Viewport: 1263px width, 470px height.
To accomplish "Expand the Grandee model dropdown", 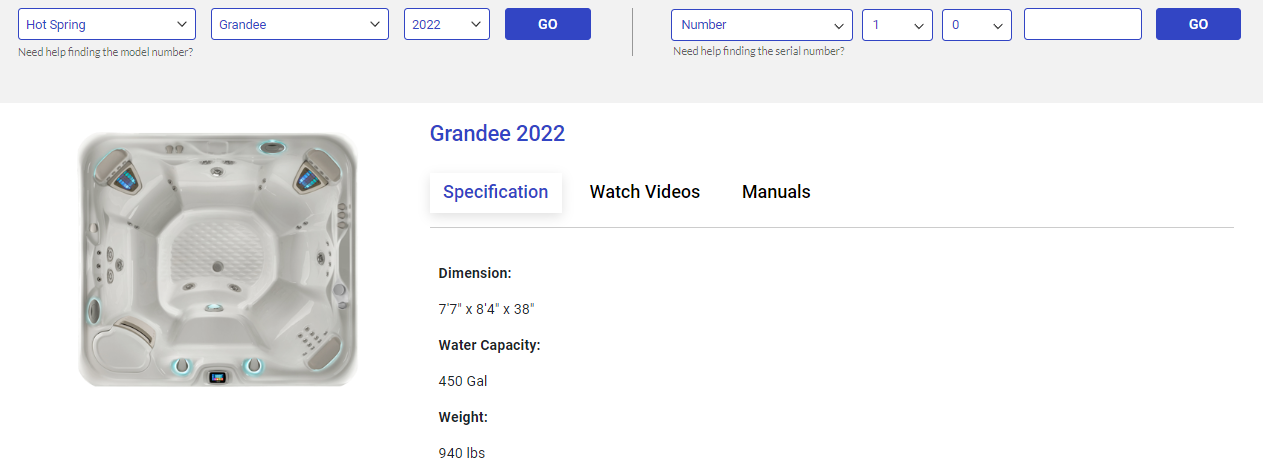I will [x=300, y=24].
